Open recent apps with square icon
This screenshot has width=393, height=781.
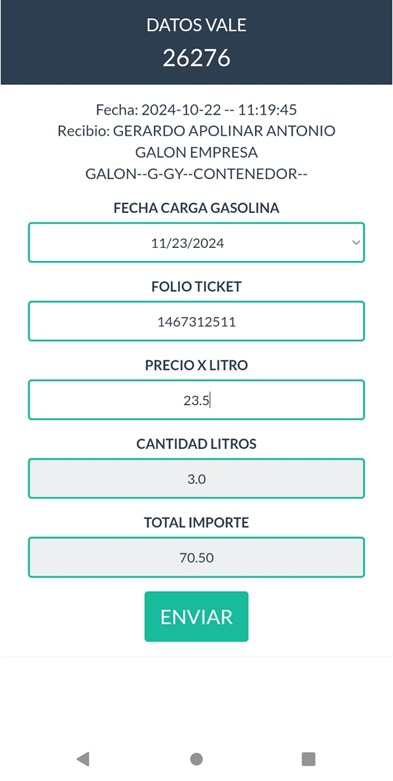(309, 759)
